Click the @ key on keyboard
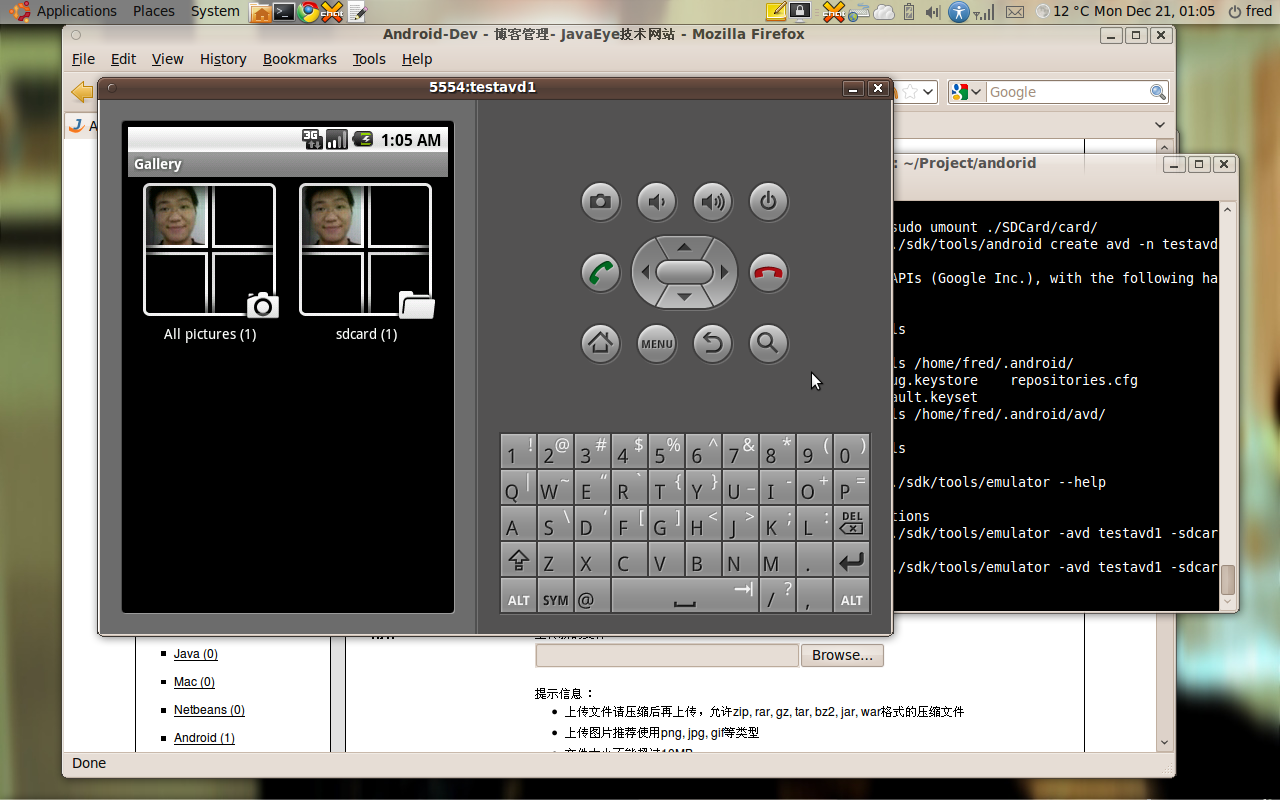The image size is (1280, 800). point(592,596)
